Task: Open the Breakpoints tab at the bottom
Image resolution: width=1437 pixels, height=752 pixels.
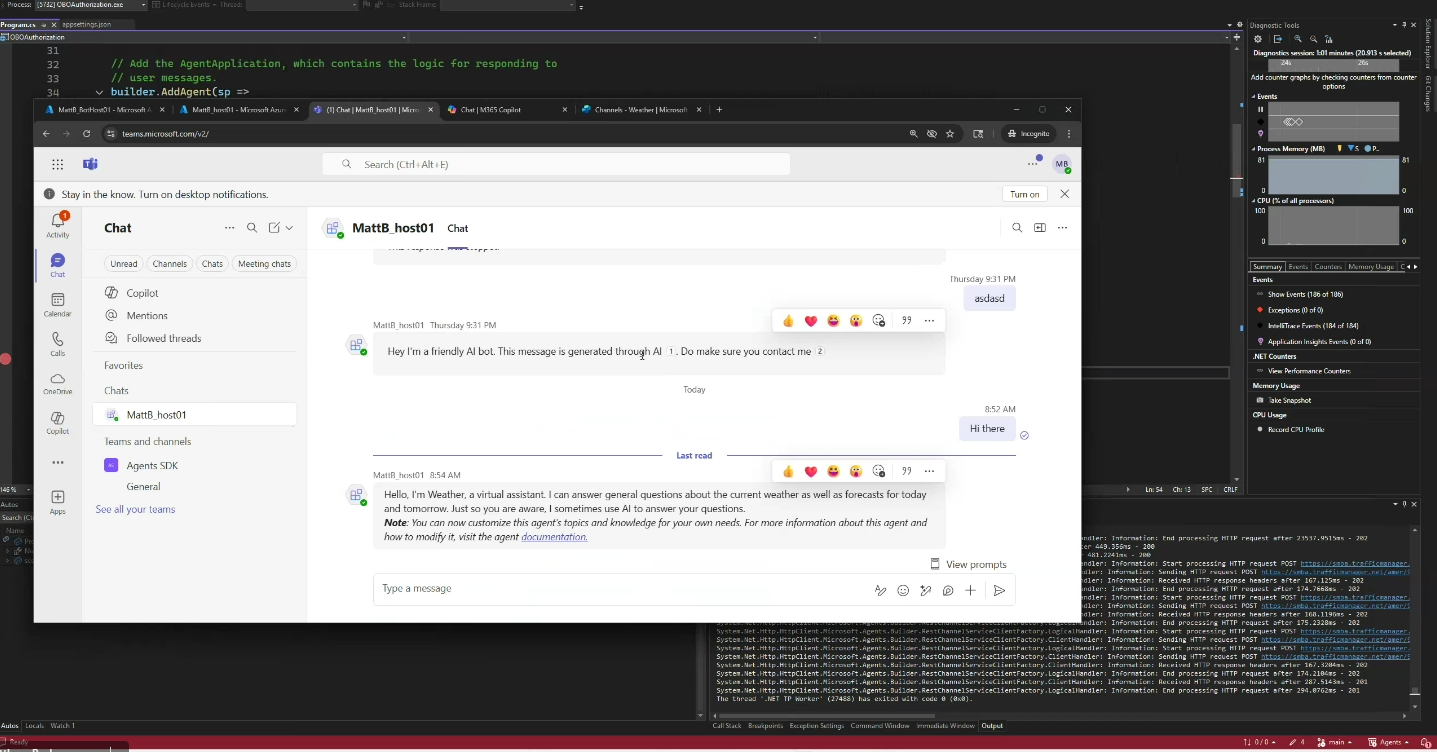Action: [x=765, y=726]
